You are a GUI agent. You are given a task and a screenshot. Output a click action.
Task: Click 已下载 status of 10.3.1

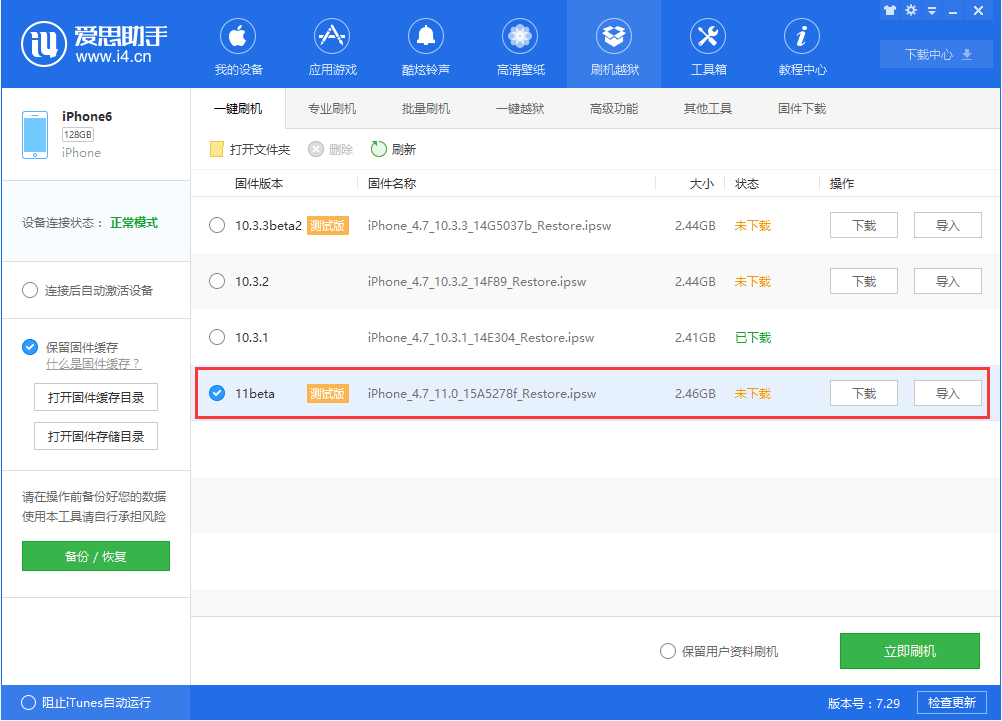pos(753,337)
